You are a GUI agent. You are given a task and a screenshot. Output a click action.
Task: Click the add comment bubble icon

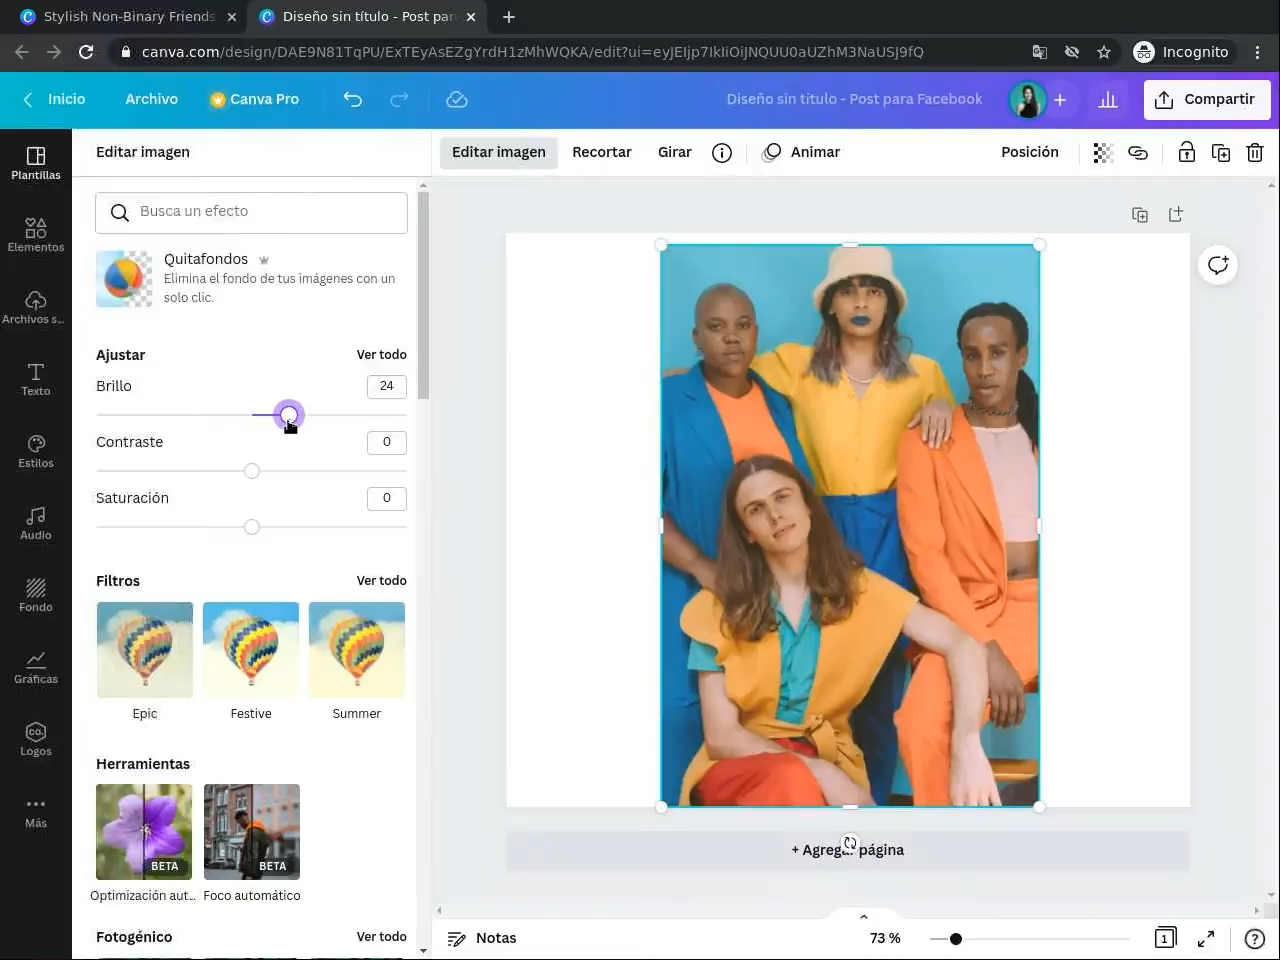[1217, 265]
